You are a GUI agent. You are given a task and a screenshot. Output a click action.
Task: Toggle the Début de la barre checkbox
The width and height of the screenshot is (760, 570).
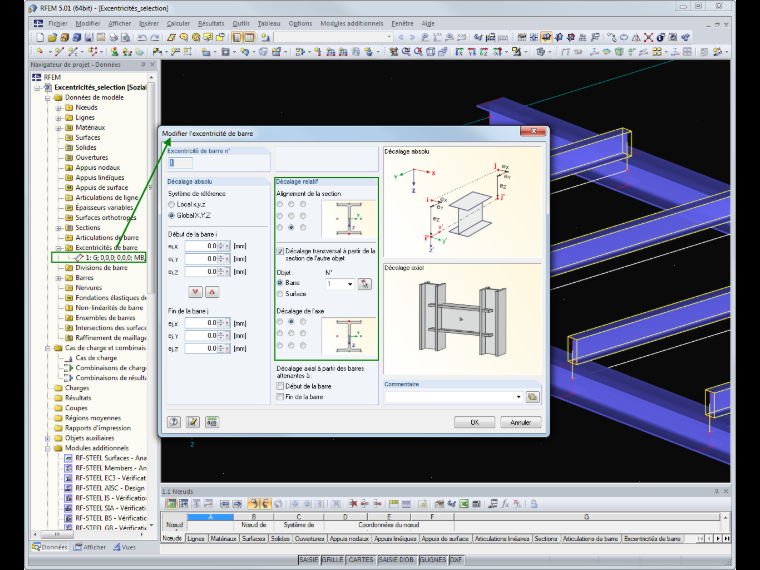coord(280,386)
